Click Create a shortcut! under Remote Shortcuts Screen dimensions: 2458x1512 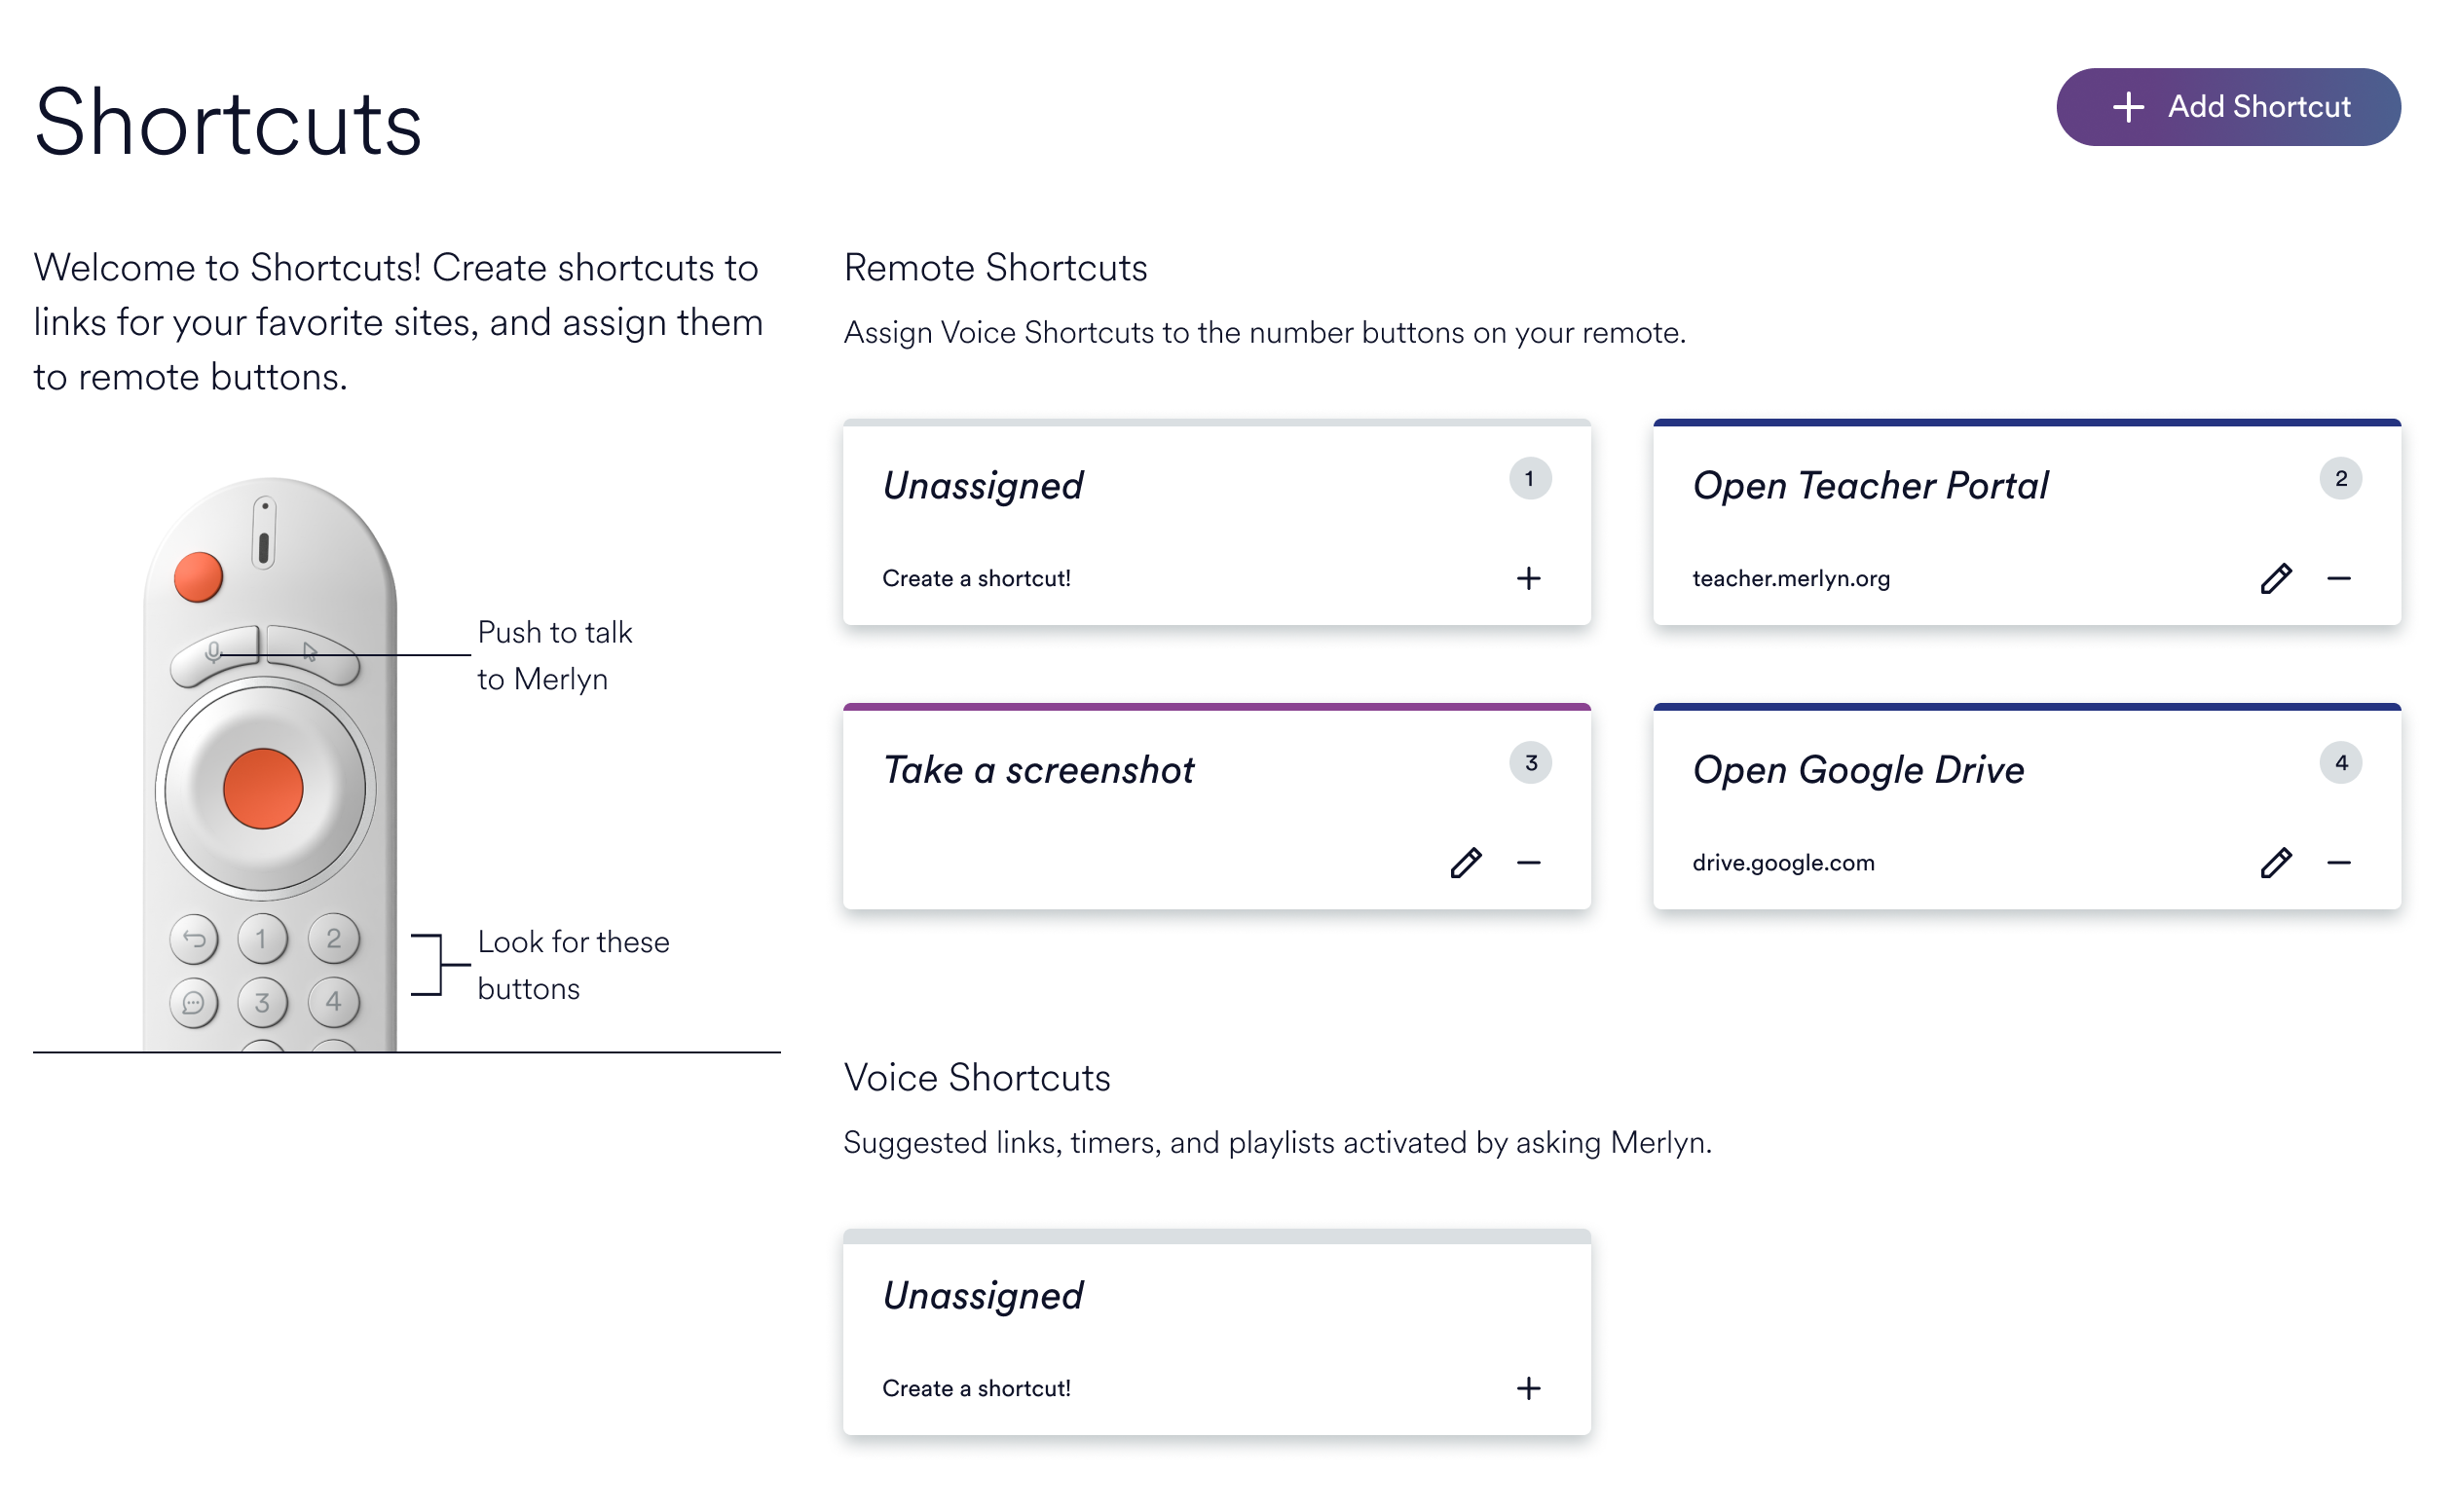click(977, 578)
